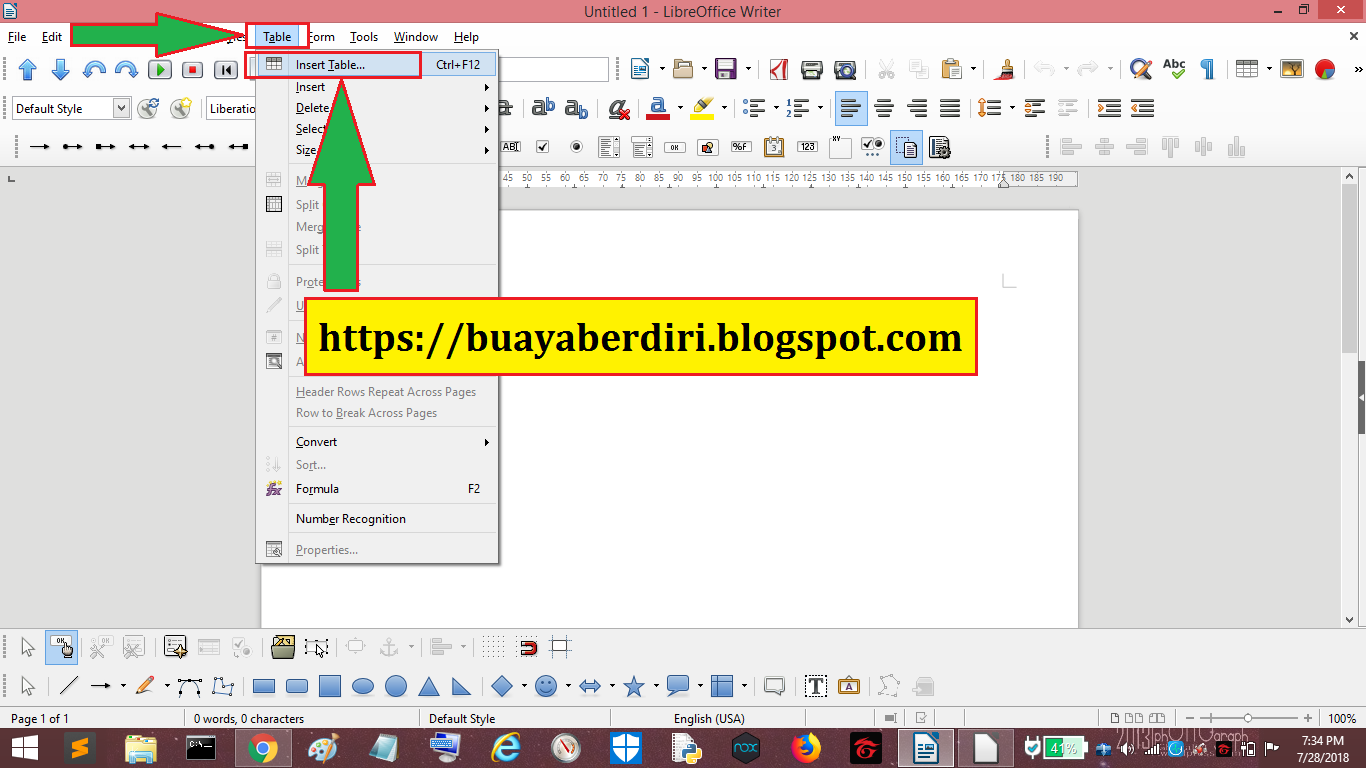The image size is (1366, 768).
Task: Expand the Paste options dropdown arrow
Action: (x=973, y=69)
